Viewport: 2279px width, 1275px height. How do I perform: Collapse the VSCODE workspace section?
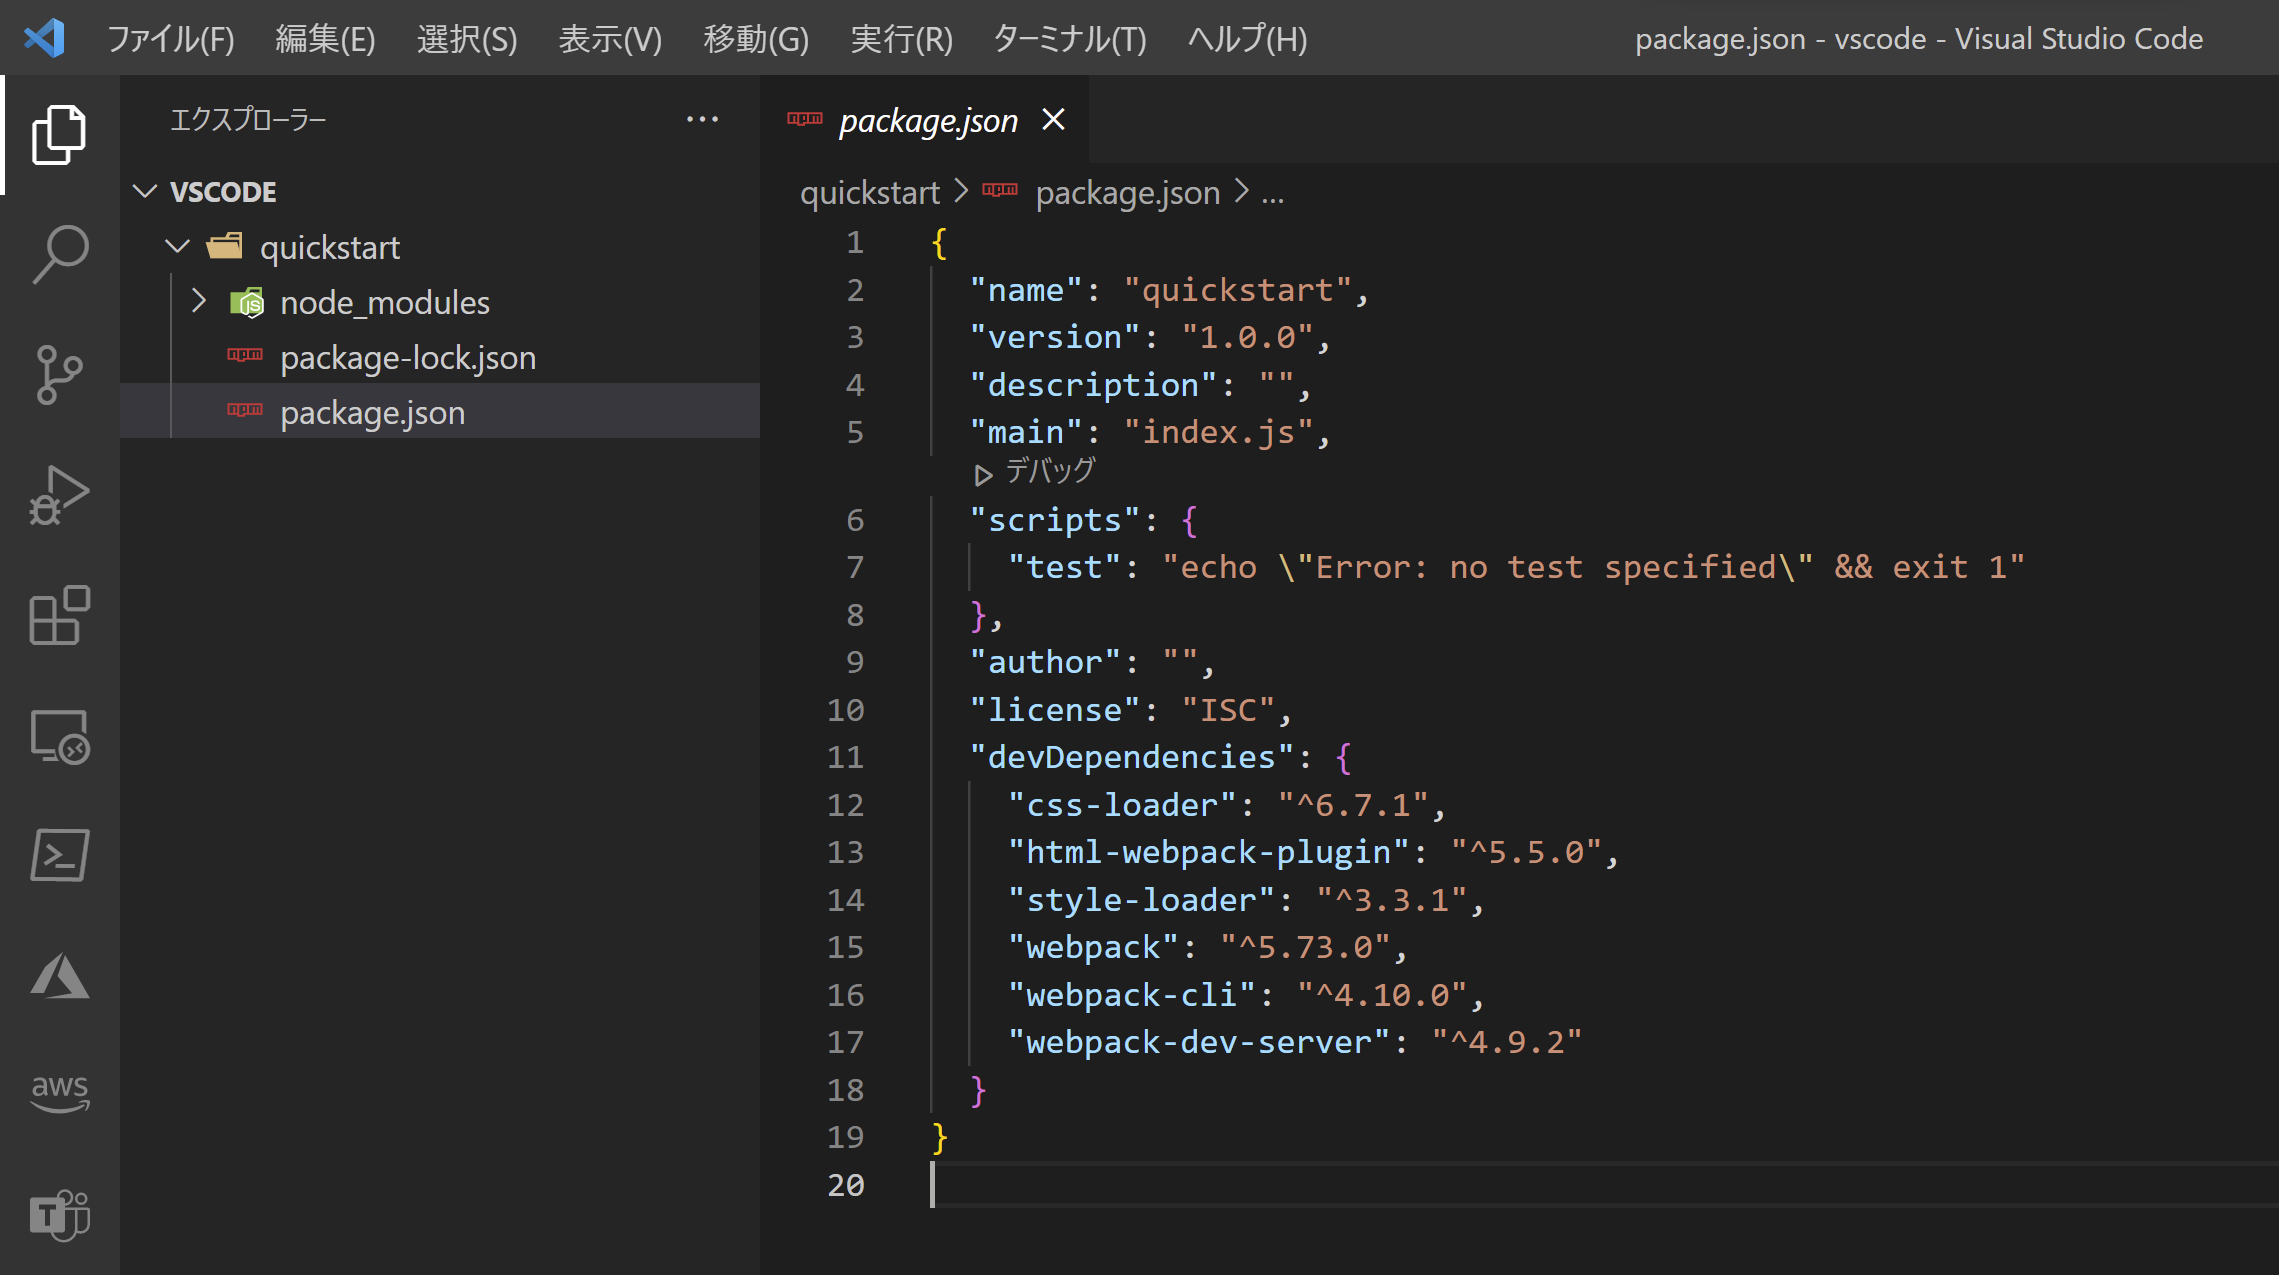click(x=145, y=191)
